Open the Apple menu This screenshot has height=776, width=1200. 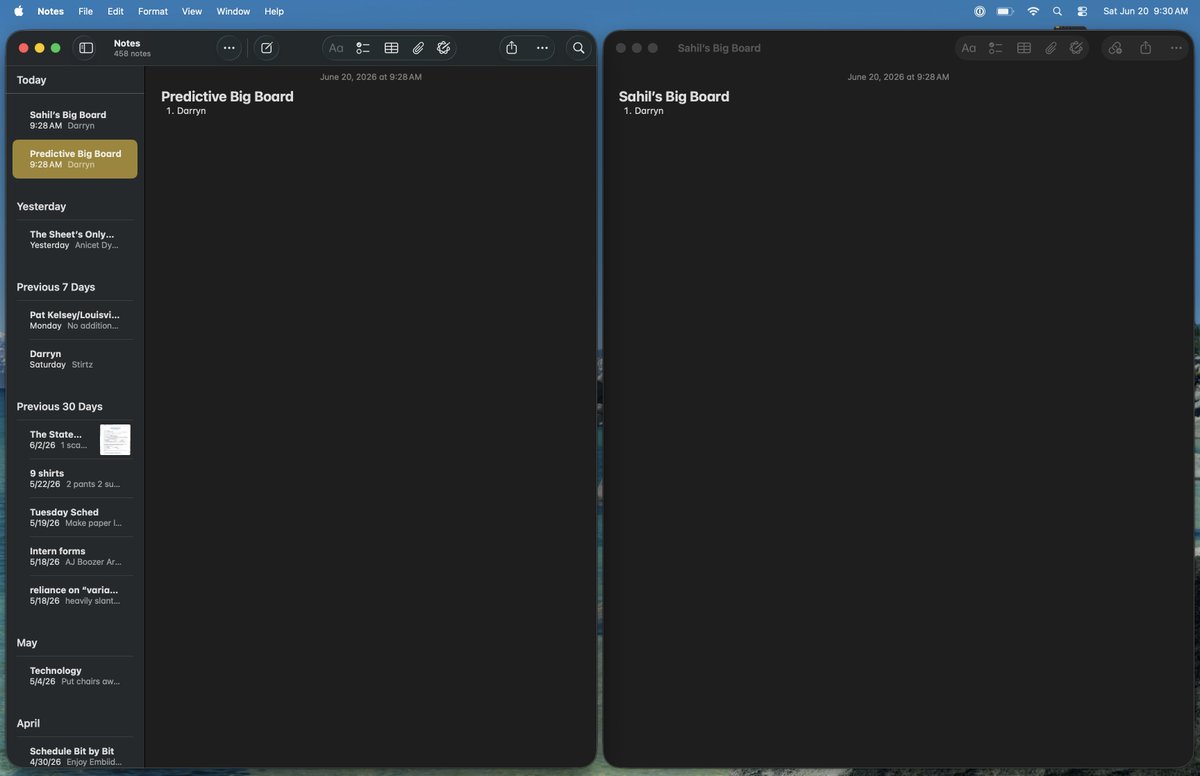18,11
